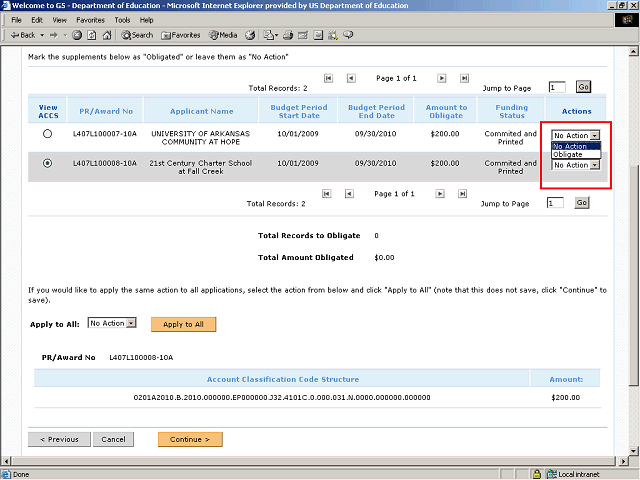Screen dimensions: 640x480
Task: Open the Favorites pane from the toolbar
Action: 181,35
